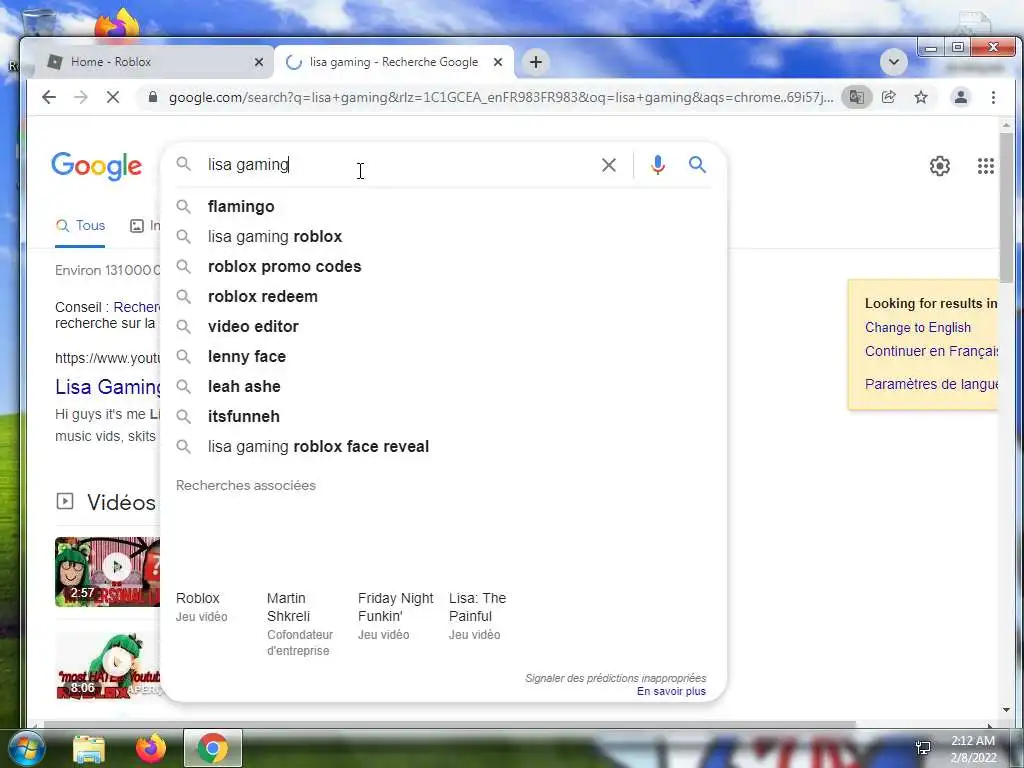The image size is (1024, 768).
Task: Open Windows Explorer from taskbar
Action: tap(89, 749)
